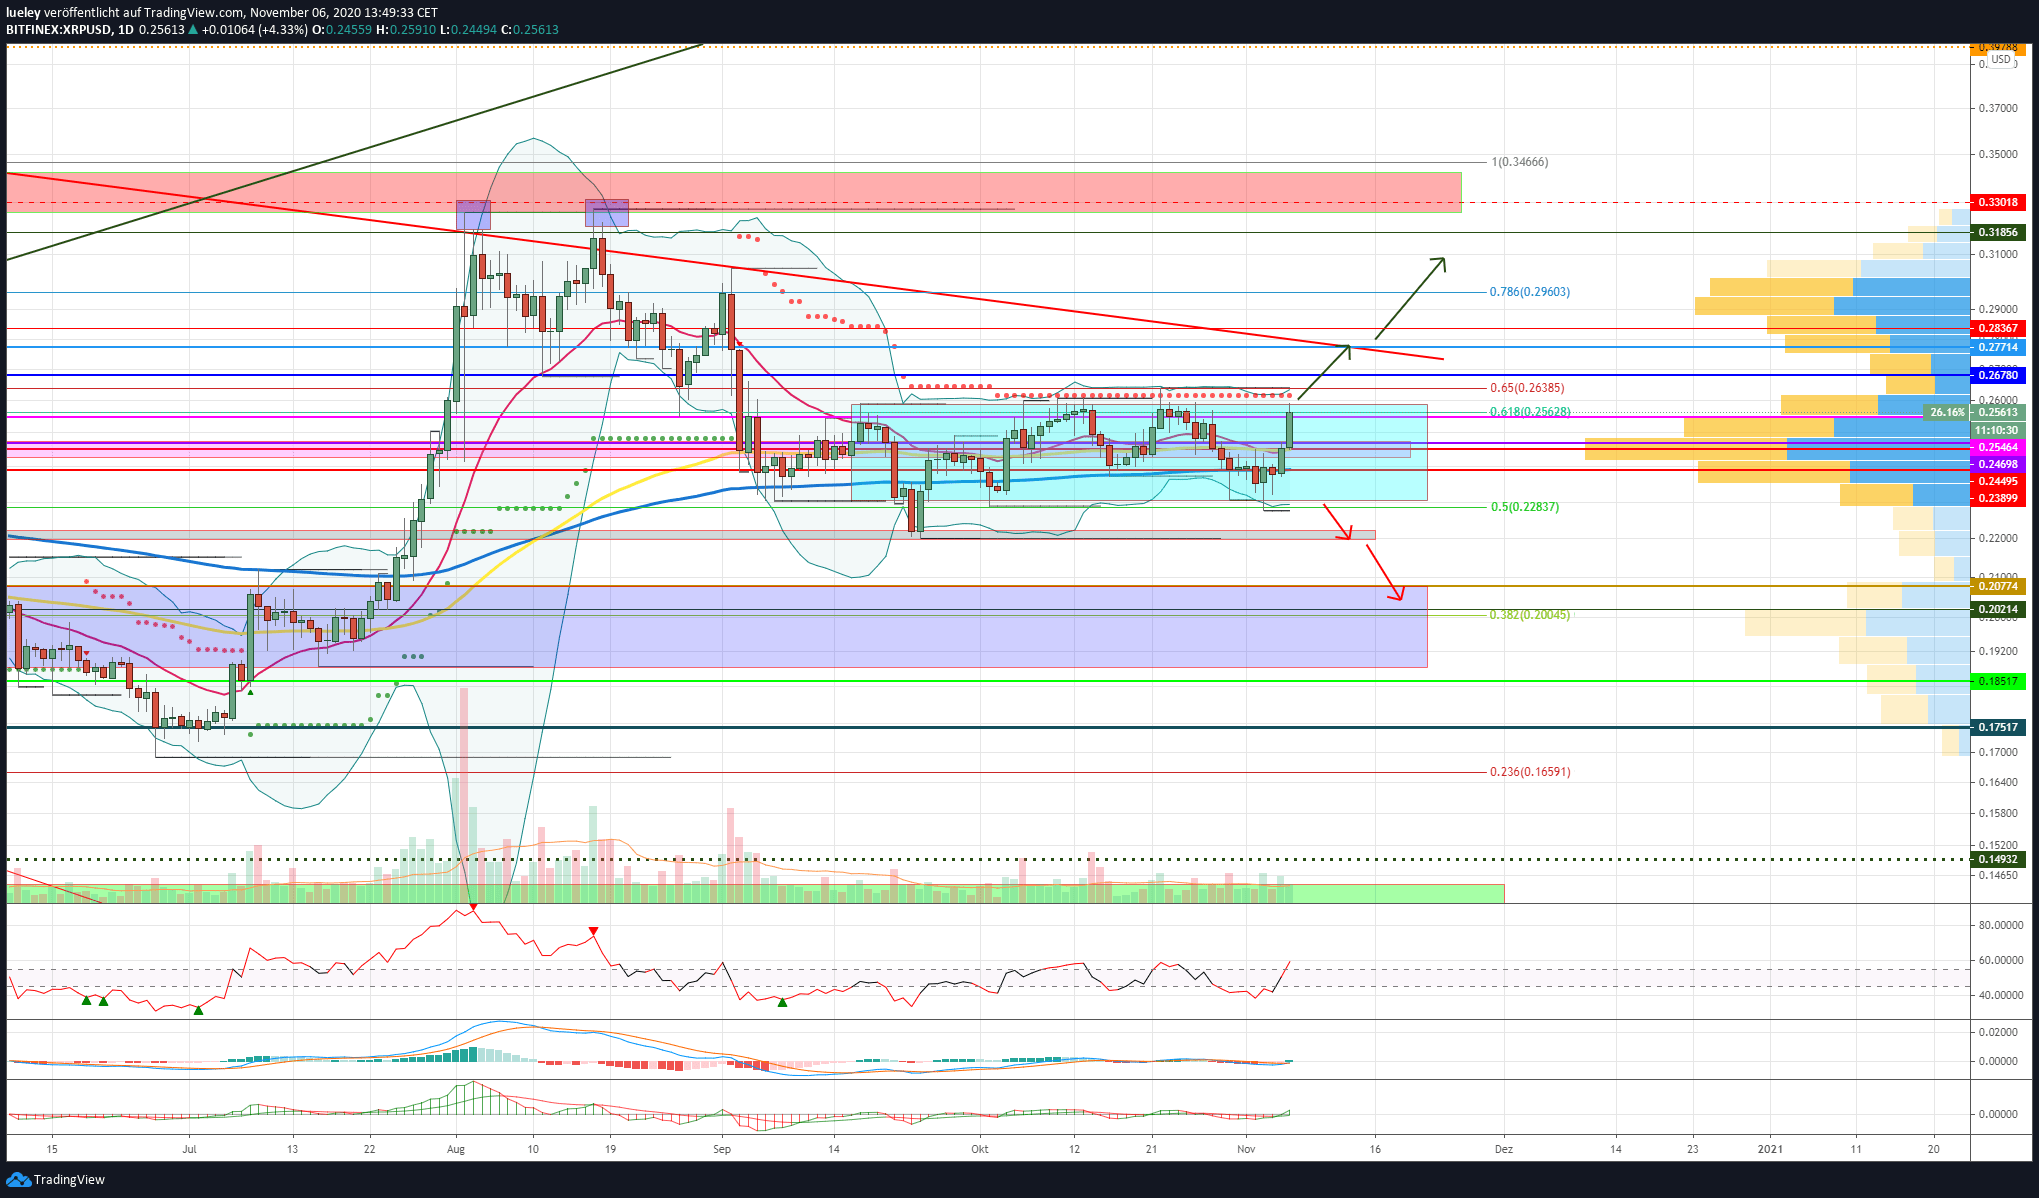
Task: Click the 0.20214 dark price label
Action: click(x=1998, y=609)
